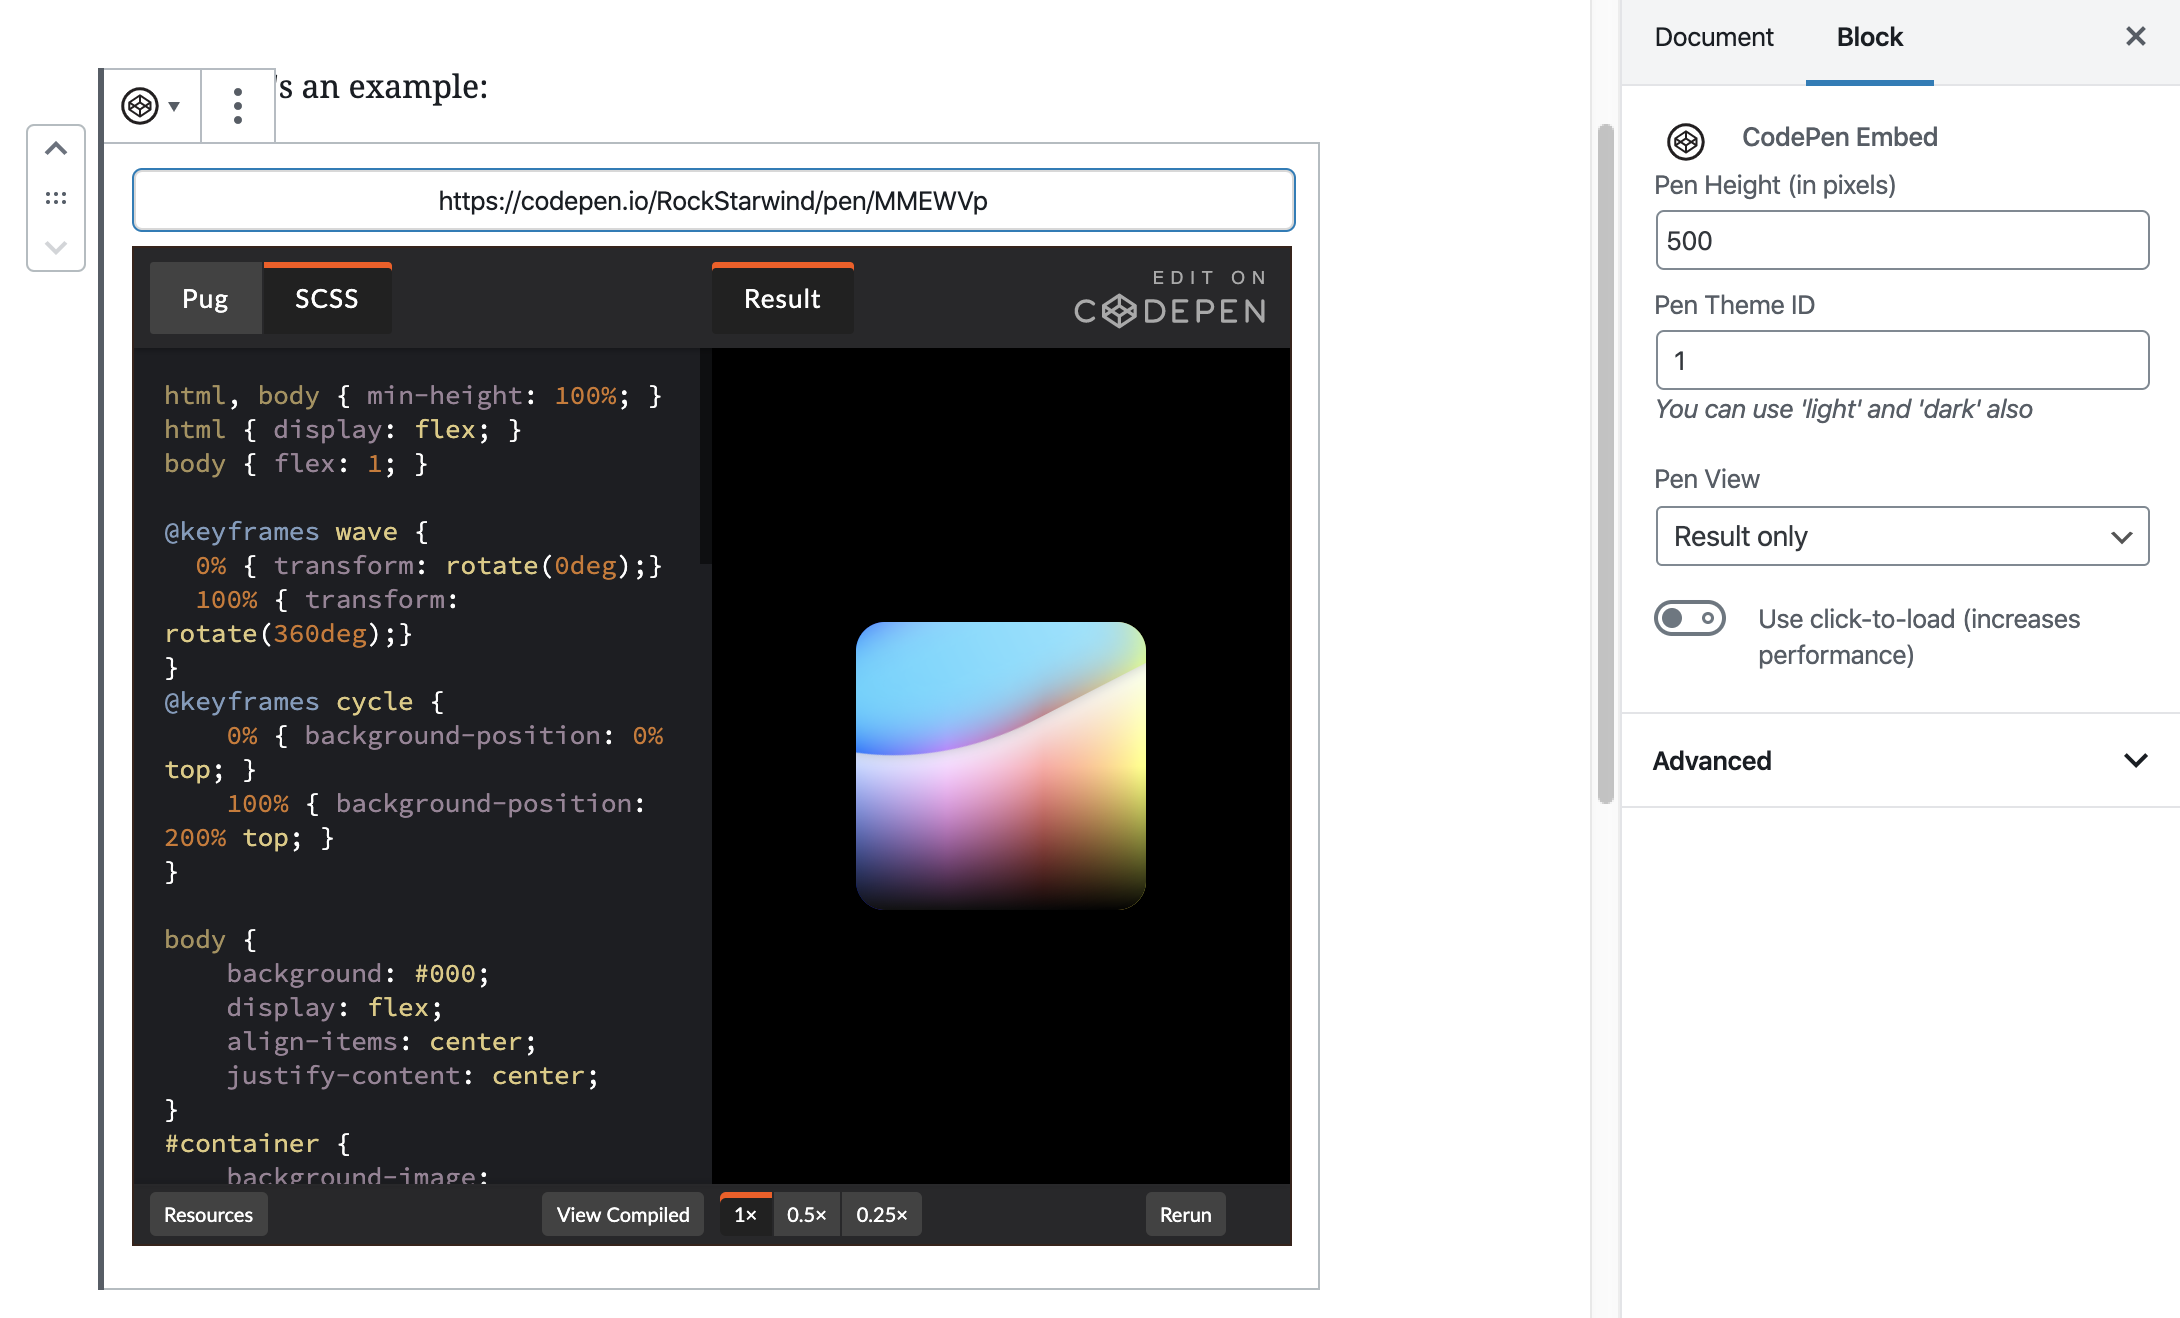
Task: Select the Block tab
Action: coord(1870,38)
